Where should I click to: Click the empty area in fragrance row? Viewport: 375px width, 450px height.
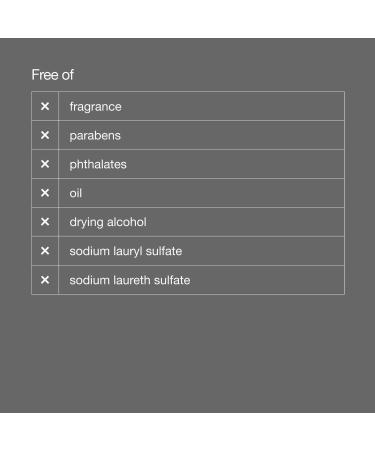233,106
